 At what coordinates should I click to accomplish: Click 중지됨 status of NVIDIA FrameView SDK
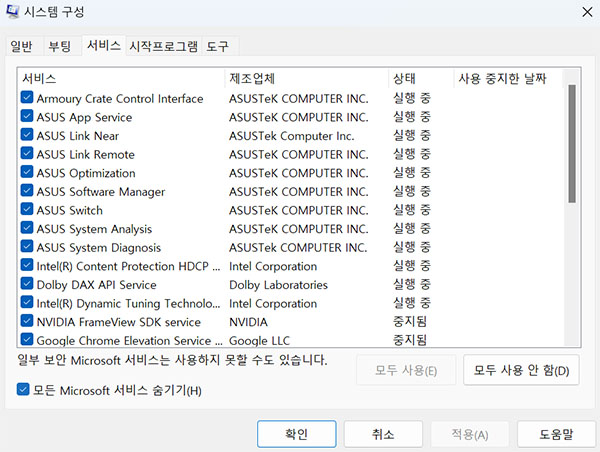coord(410,321)
